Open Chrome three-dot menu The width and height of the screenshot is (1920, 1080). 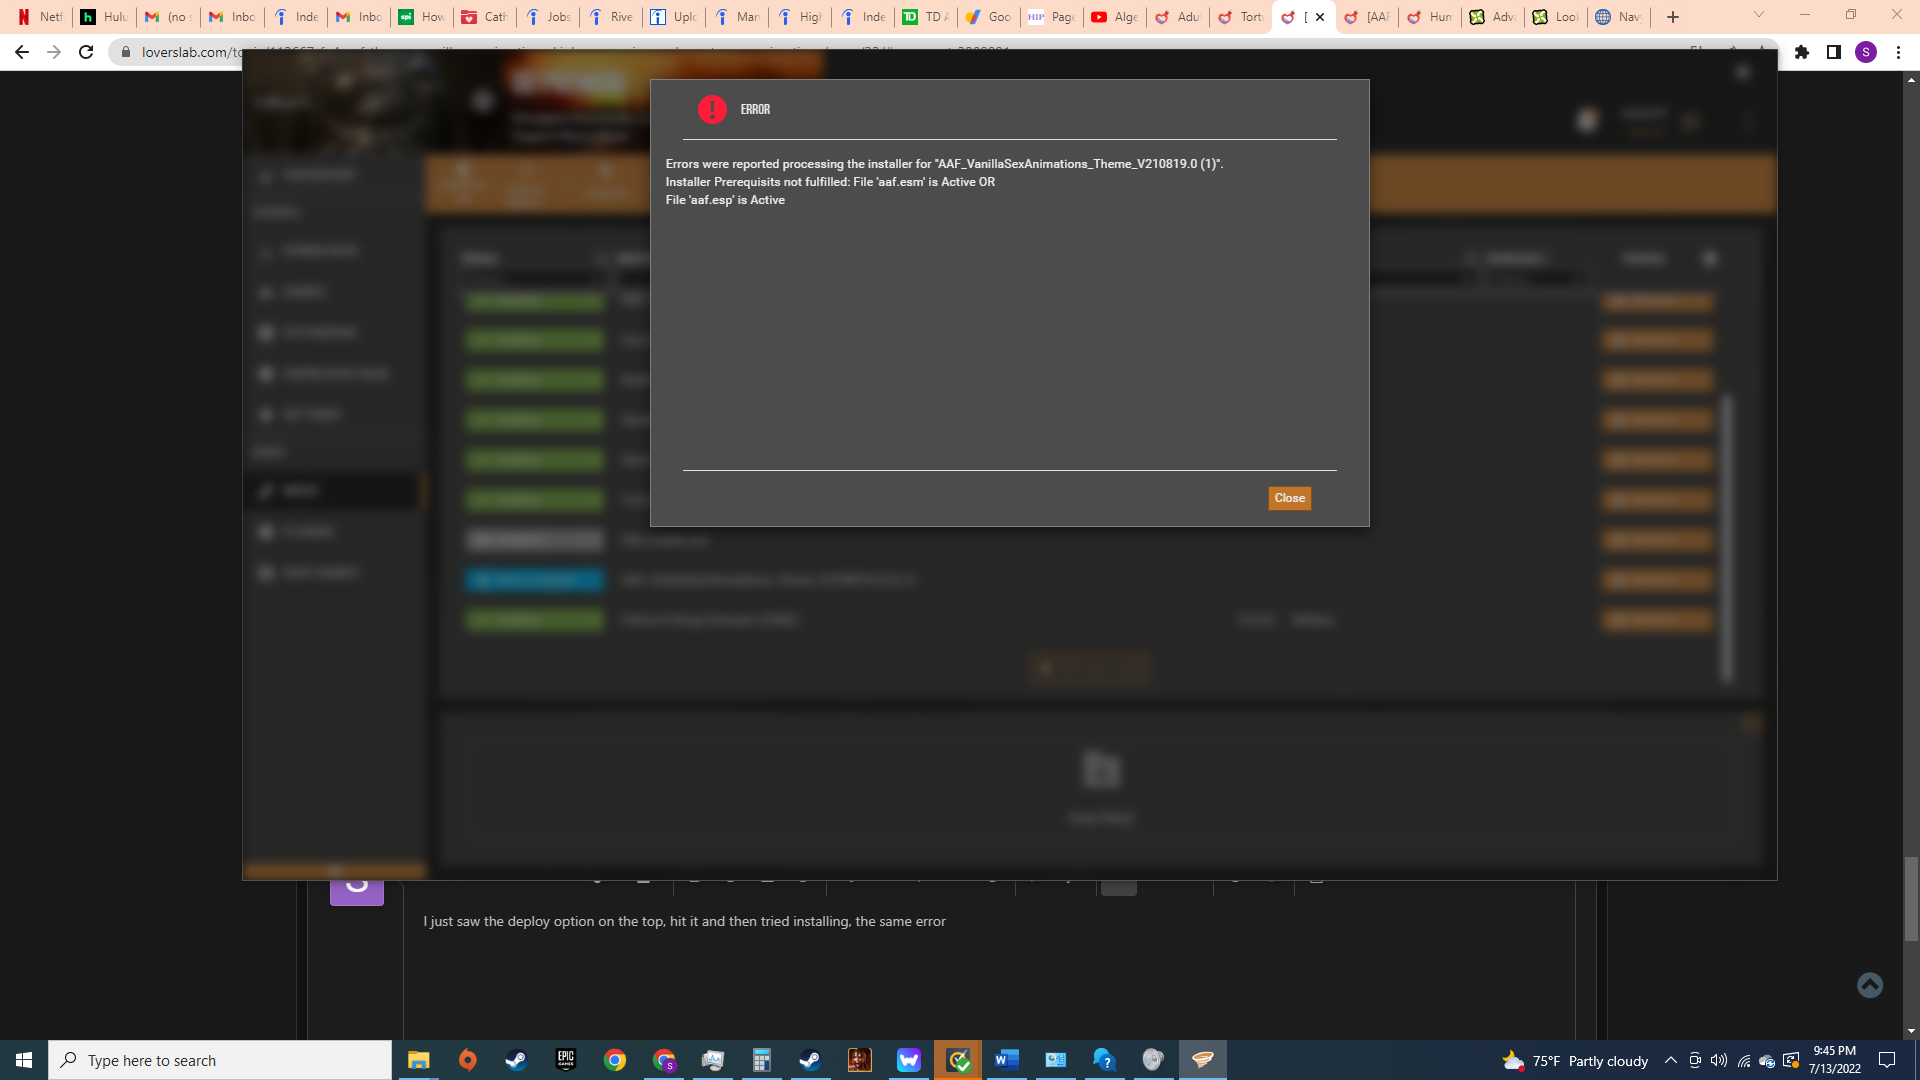[x=1898, y=52]
